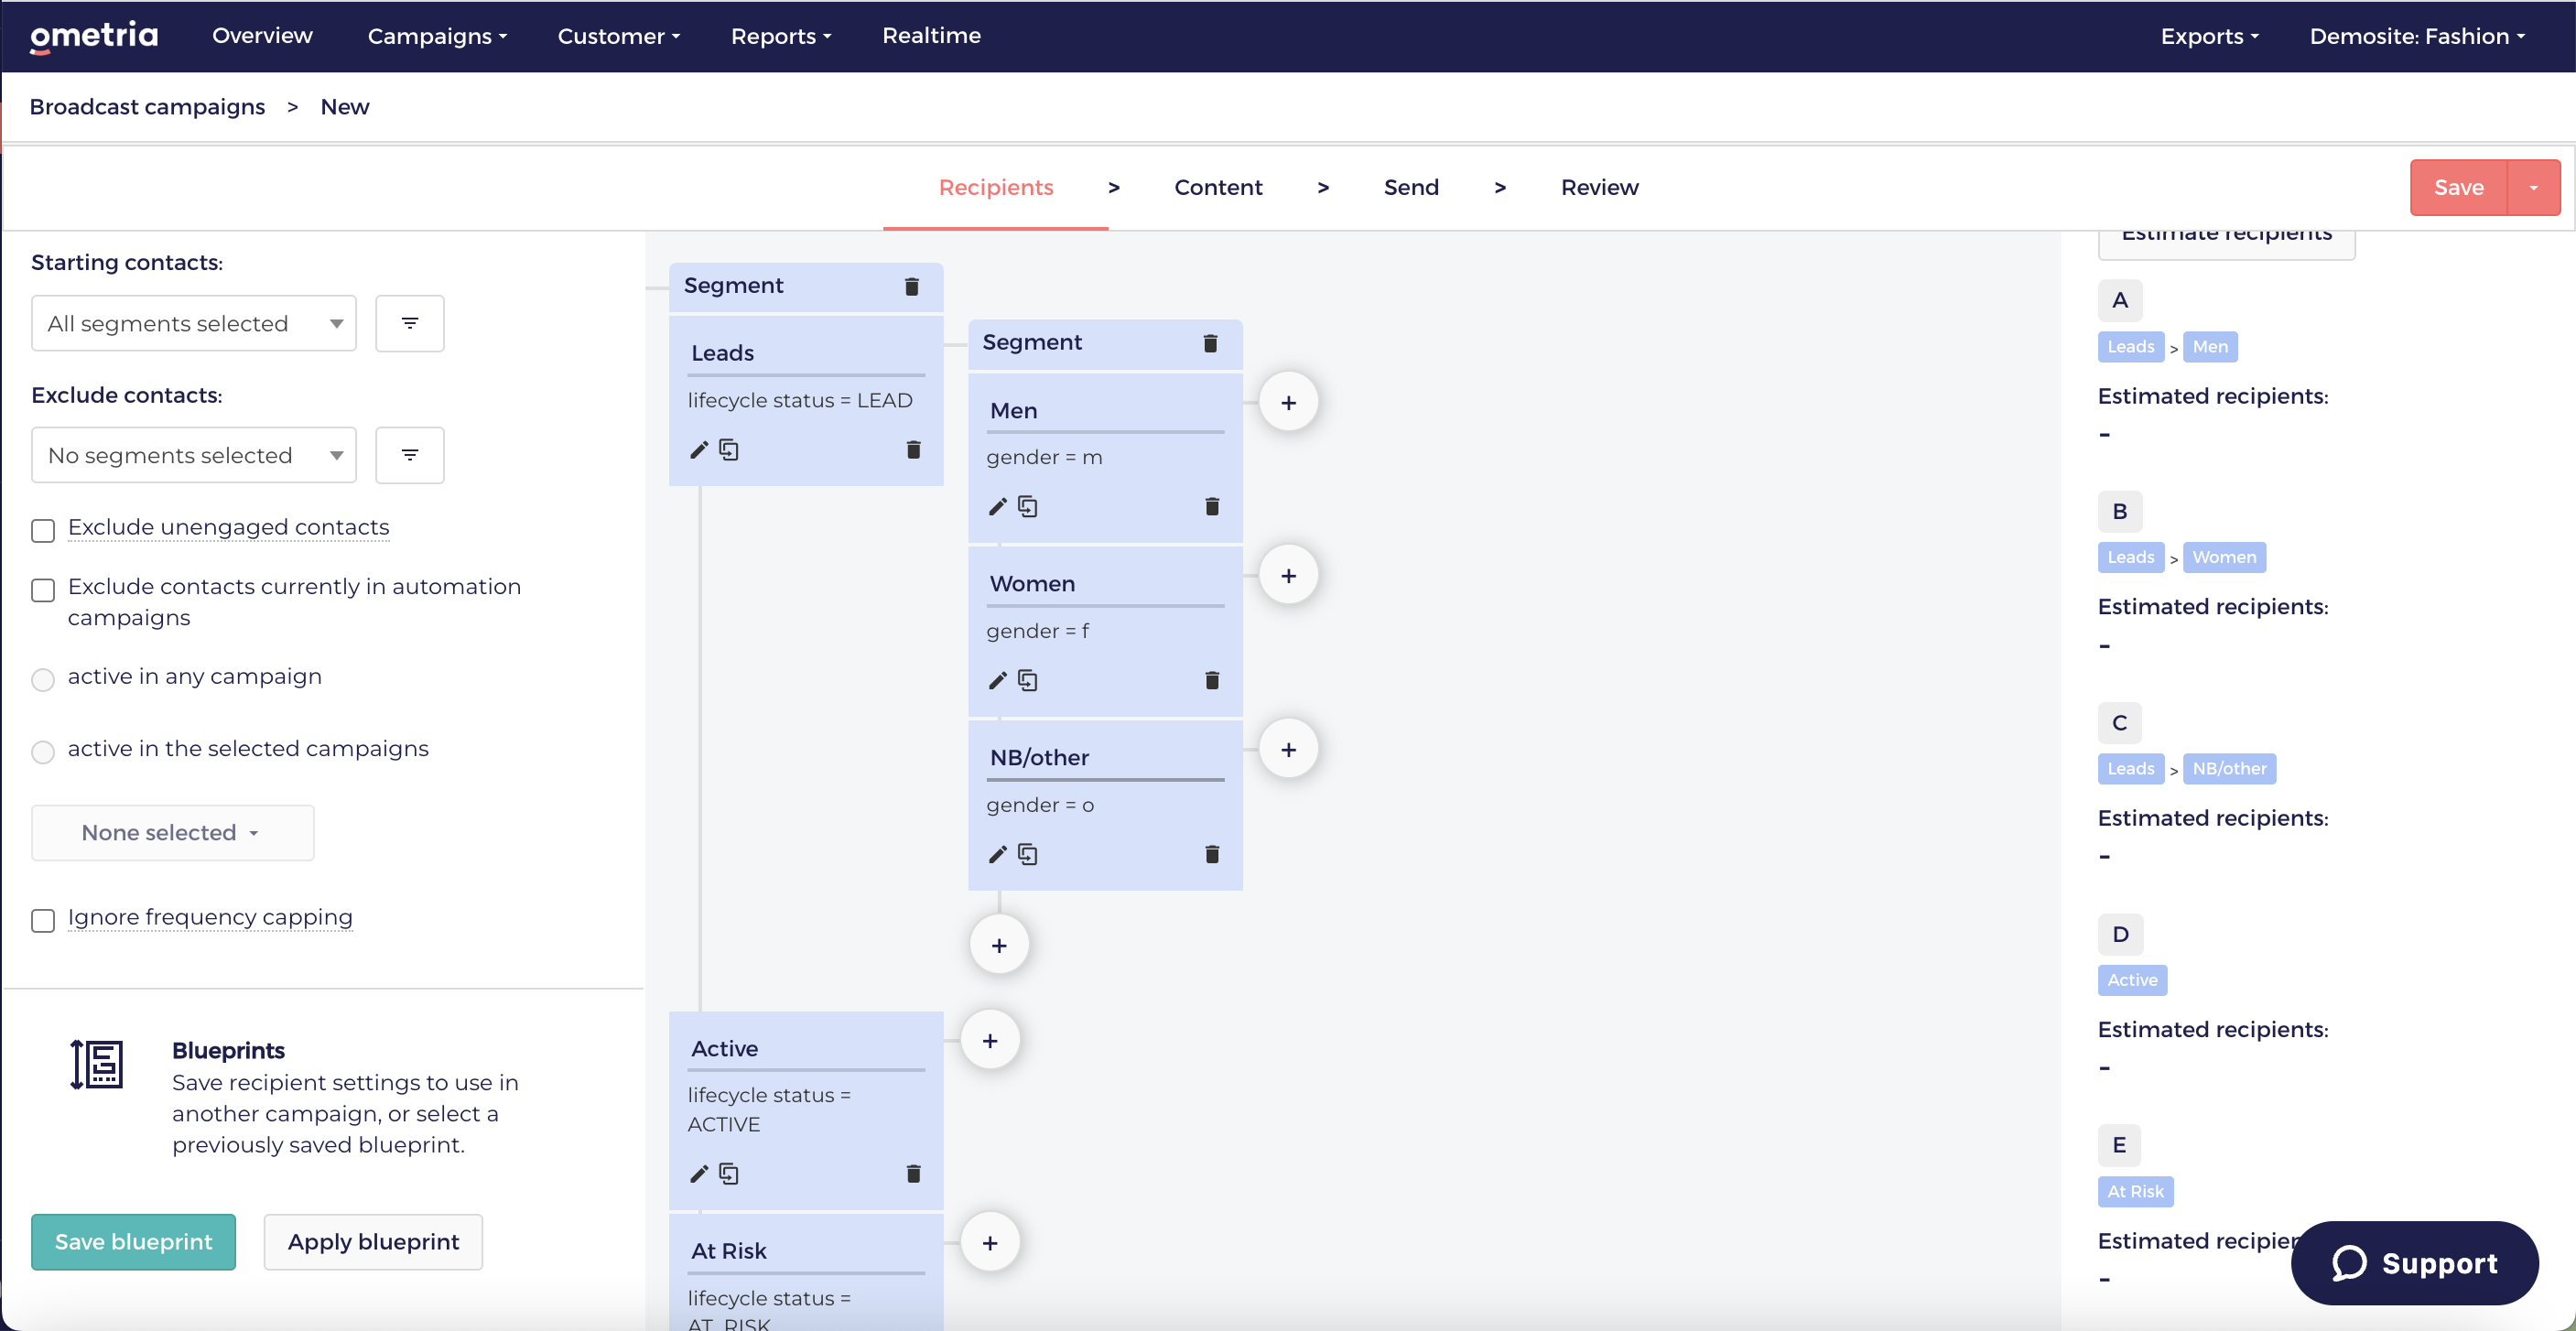Image resolution: width=2576 pixels, height=1331 pixels.
Task: Switch to the Send step
Action: tap(1411, 188)
